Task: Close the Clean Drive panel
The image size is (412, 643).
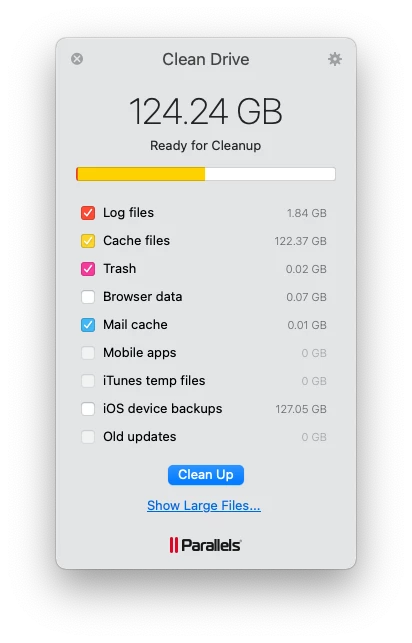Action: coord(77,59)
